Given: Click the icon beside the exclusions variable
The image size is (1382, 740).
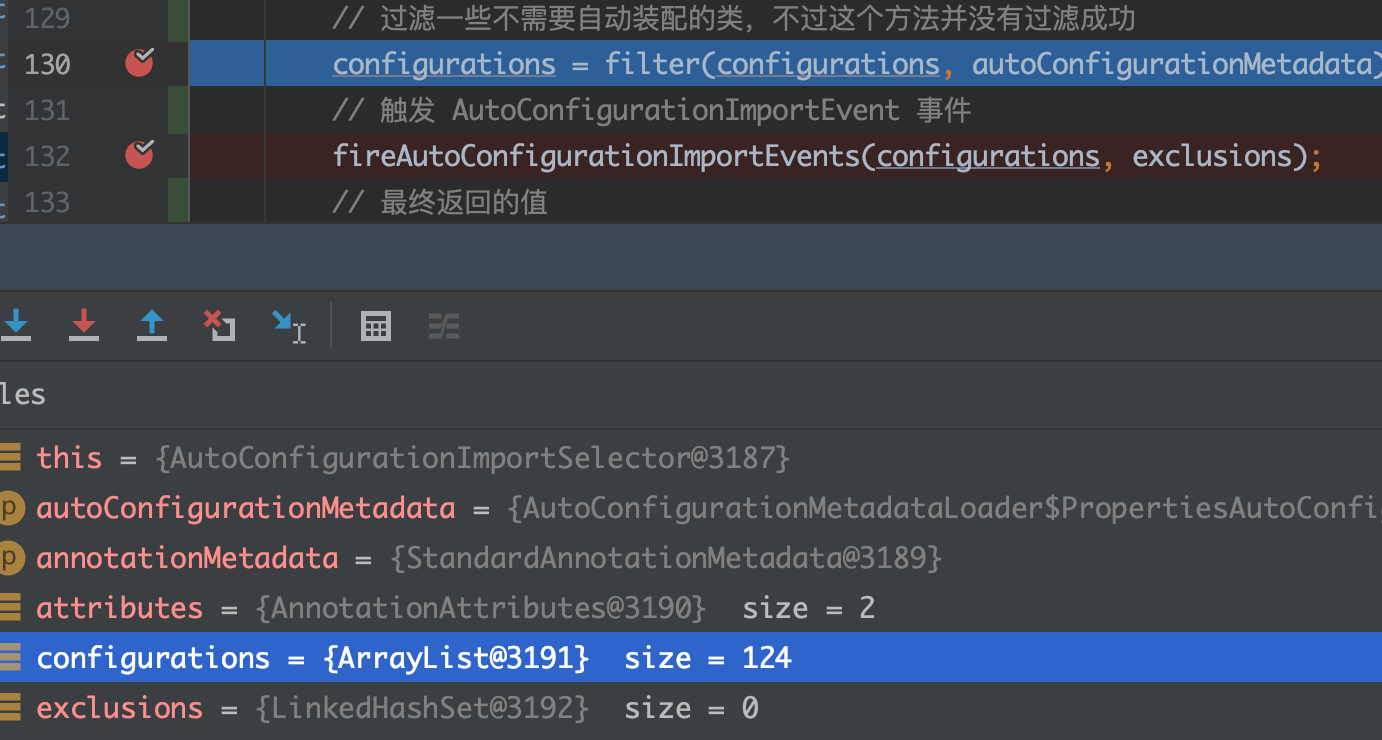Looking at the screenshot, I should pos(10,708).
